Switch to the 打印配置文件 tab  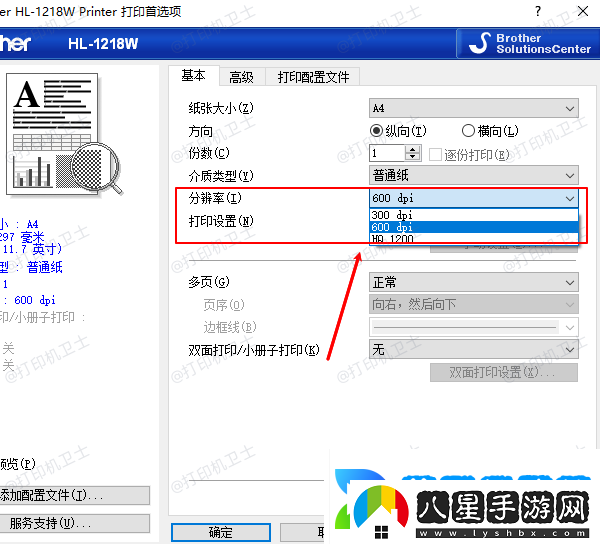coord(313,77)
